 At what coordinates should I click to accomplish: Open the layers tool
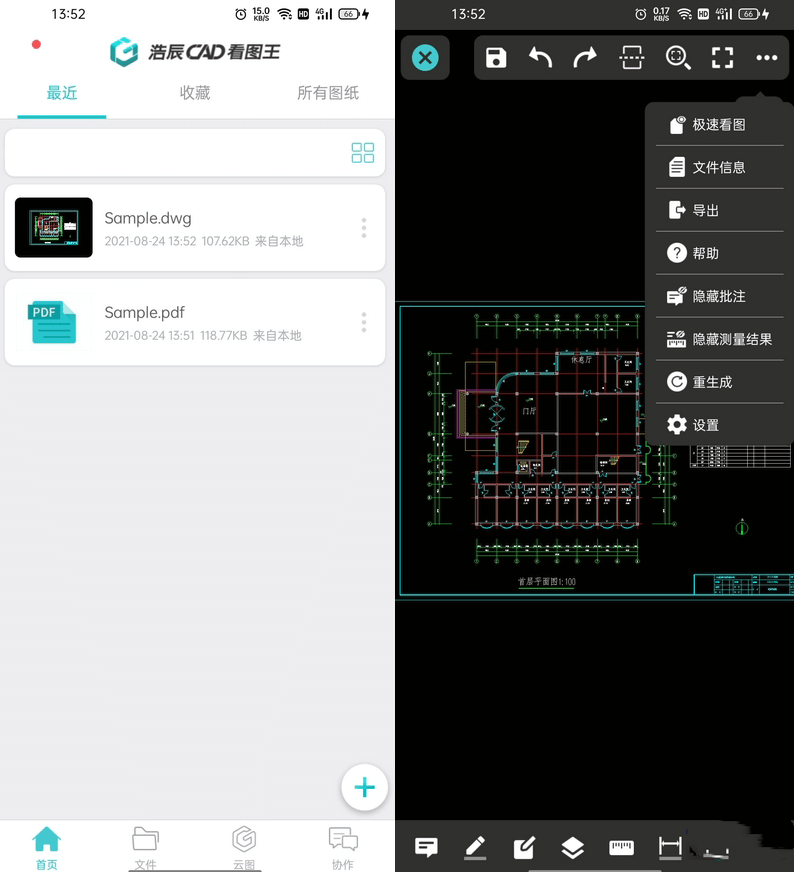click(x=572, y=848)
